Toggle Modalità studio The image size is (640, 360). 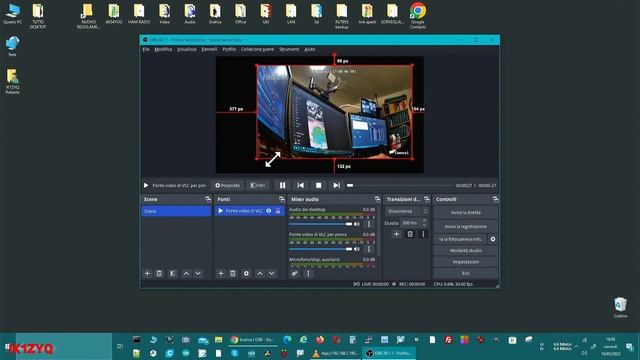tap(466, 251)
